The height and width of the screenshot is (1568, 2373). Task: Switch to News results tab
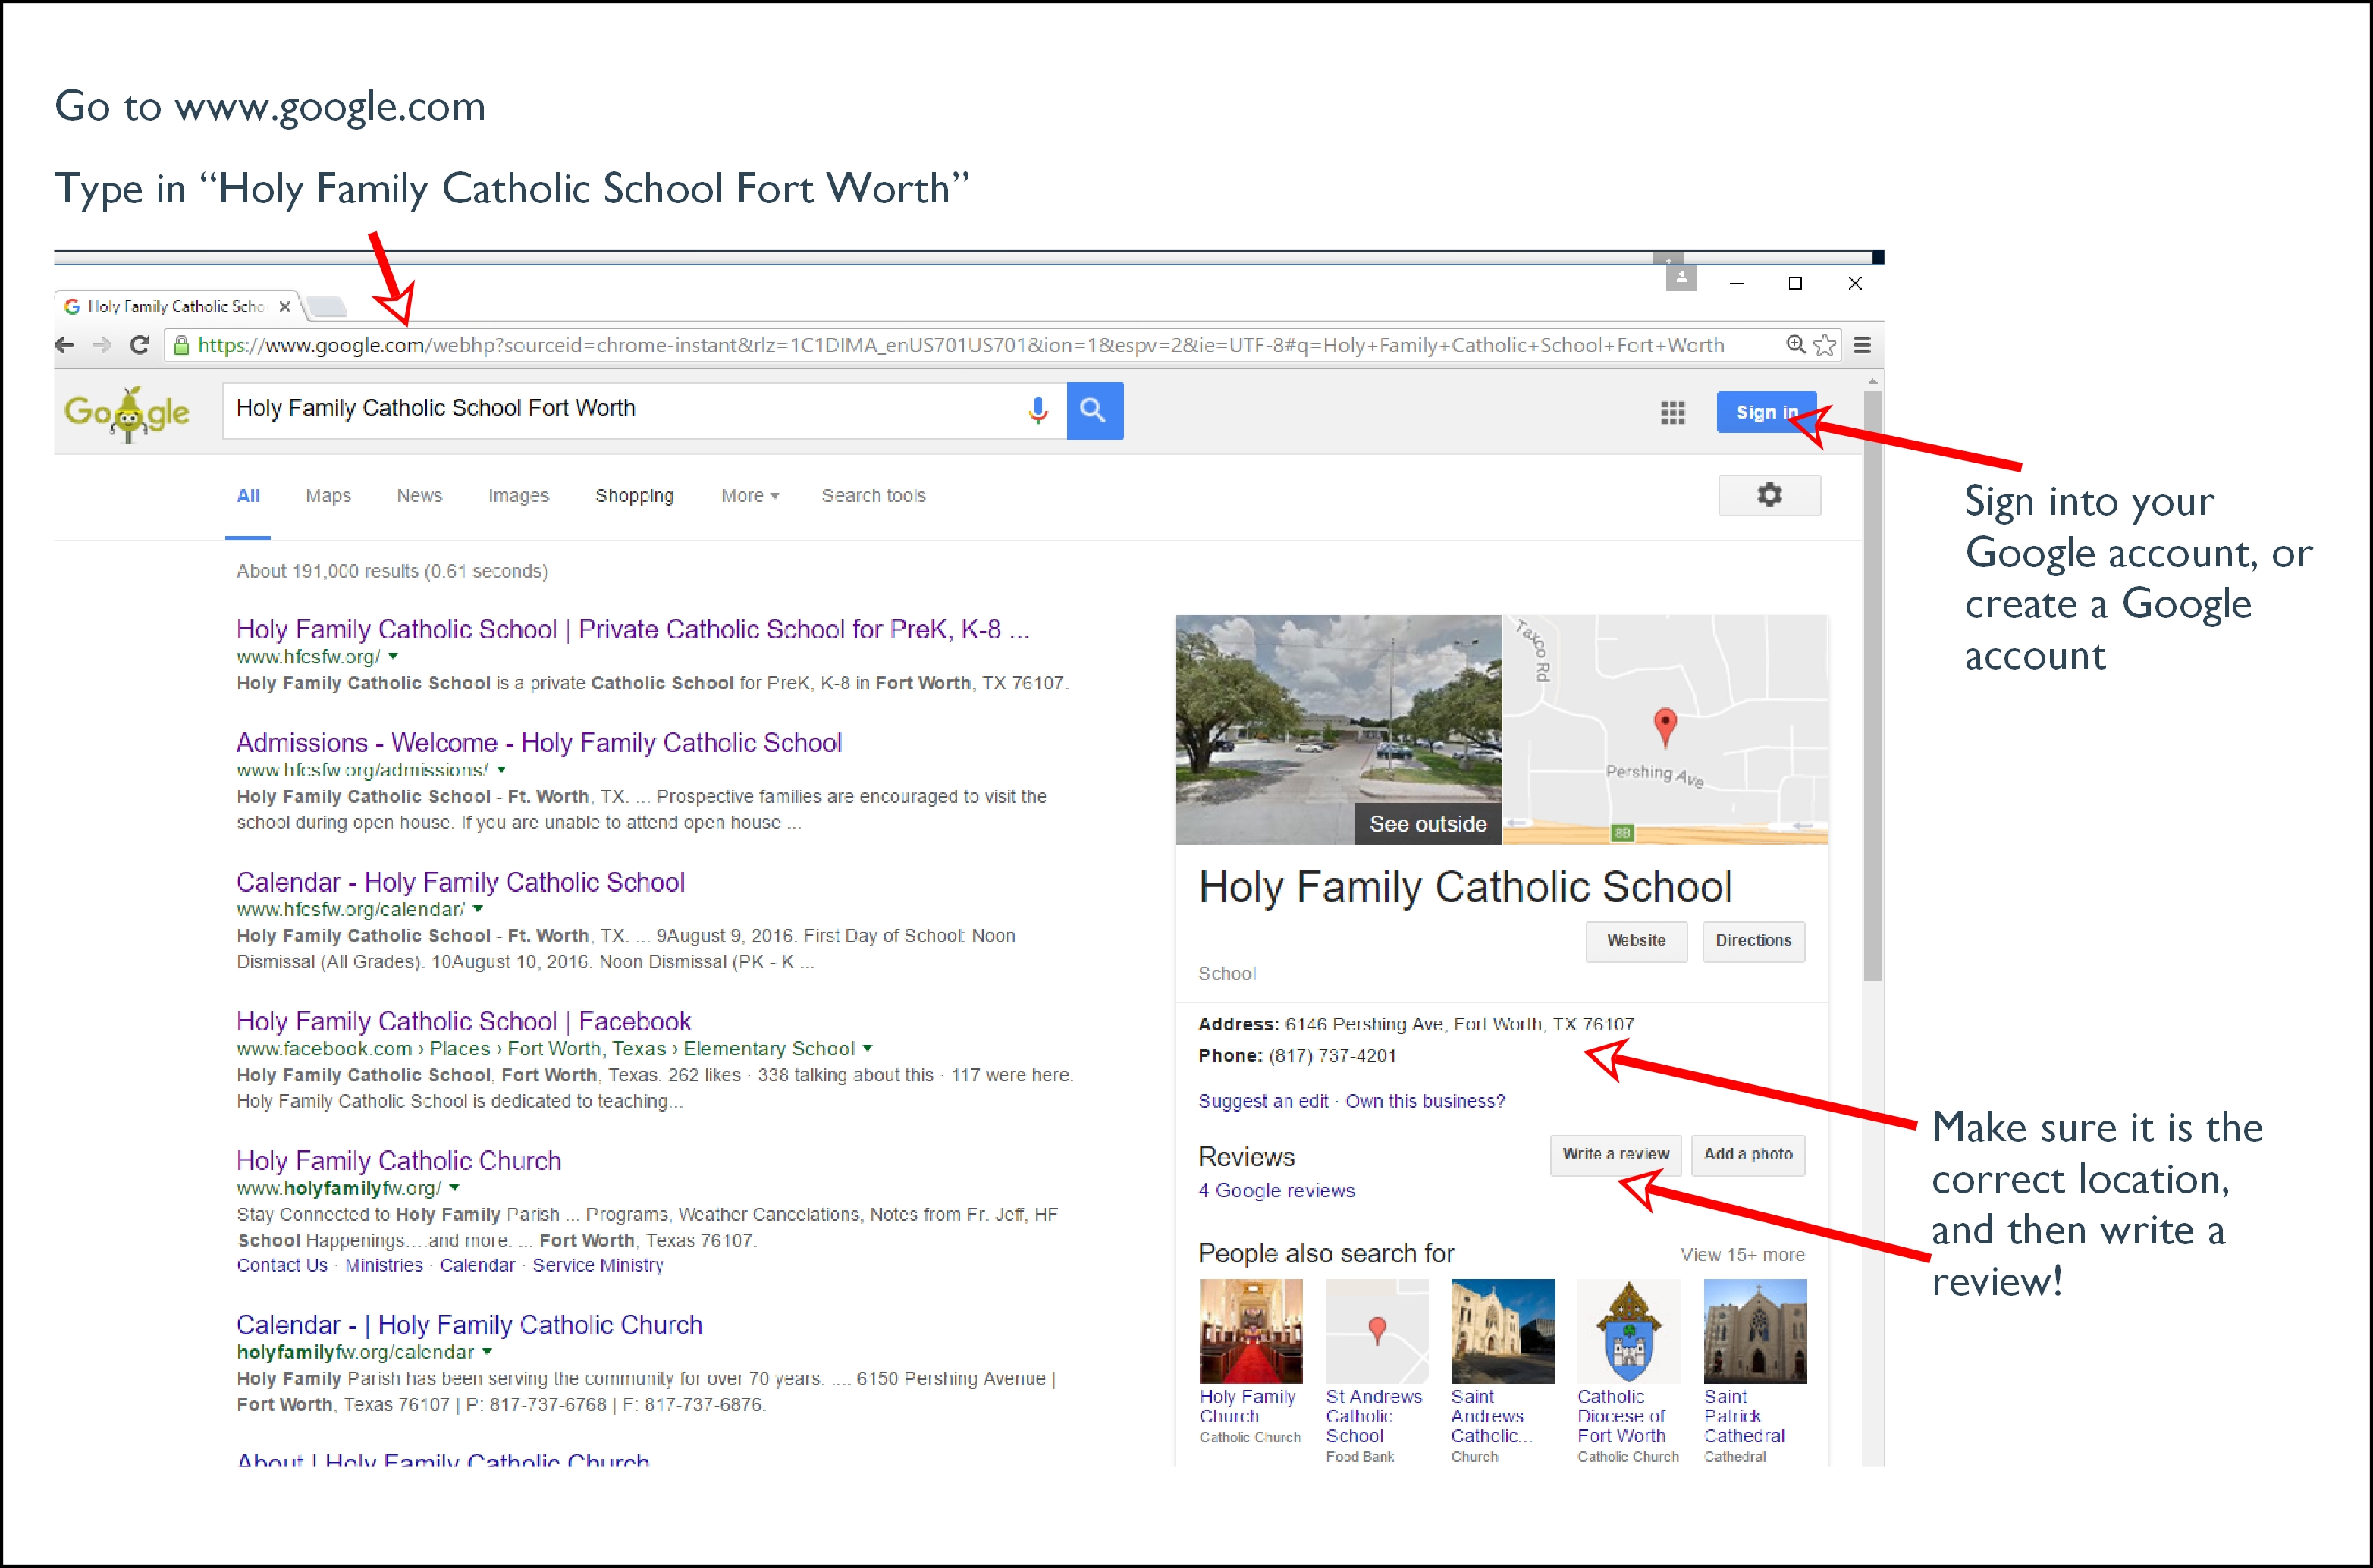(x=419, y=495)
